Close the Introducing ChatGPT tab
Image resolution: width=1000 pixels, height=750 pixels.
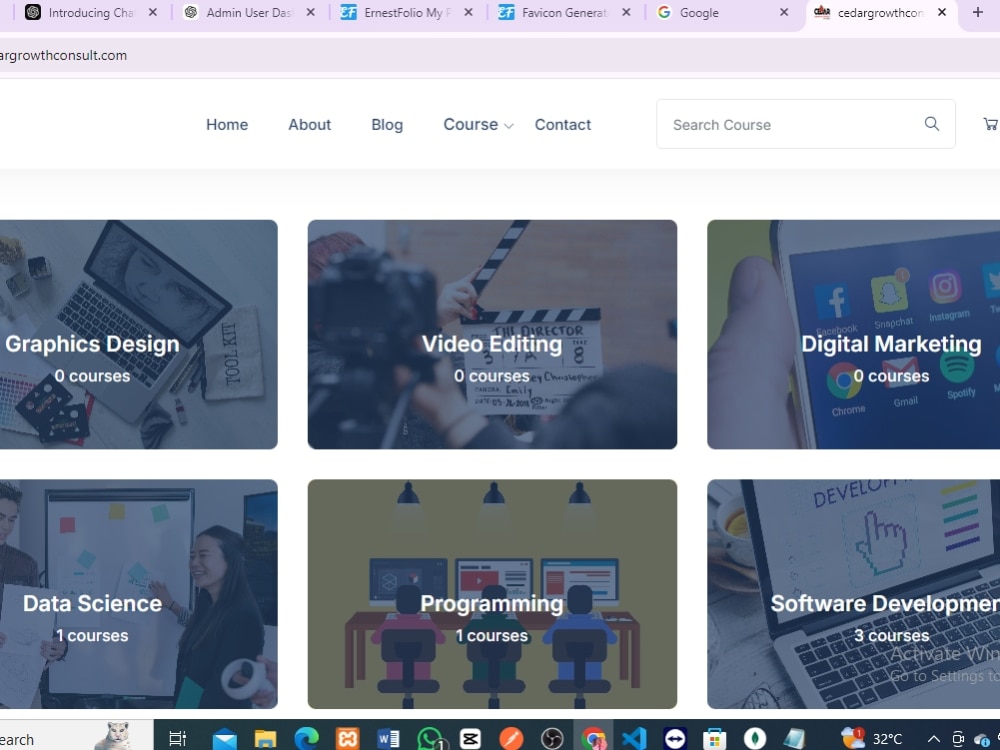point(152,12)
